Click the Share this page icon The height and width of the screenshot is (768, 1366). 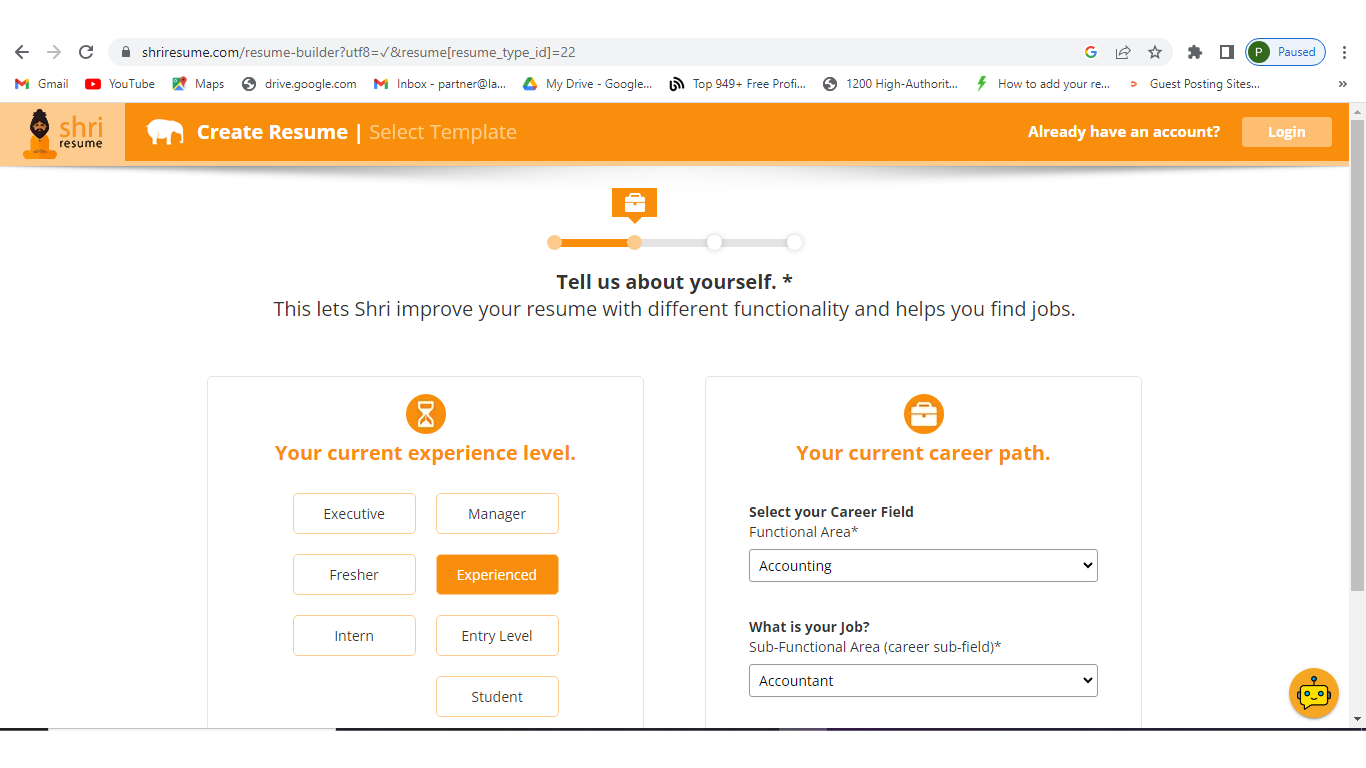point(1123,52)
